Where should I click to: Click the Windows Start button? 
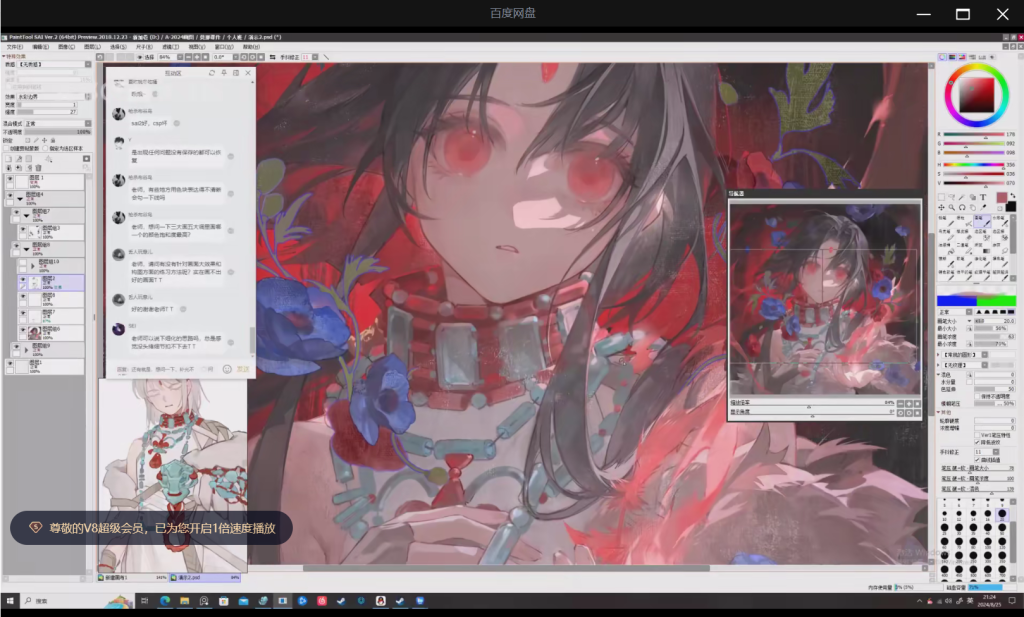(x=9, y=601)
